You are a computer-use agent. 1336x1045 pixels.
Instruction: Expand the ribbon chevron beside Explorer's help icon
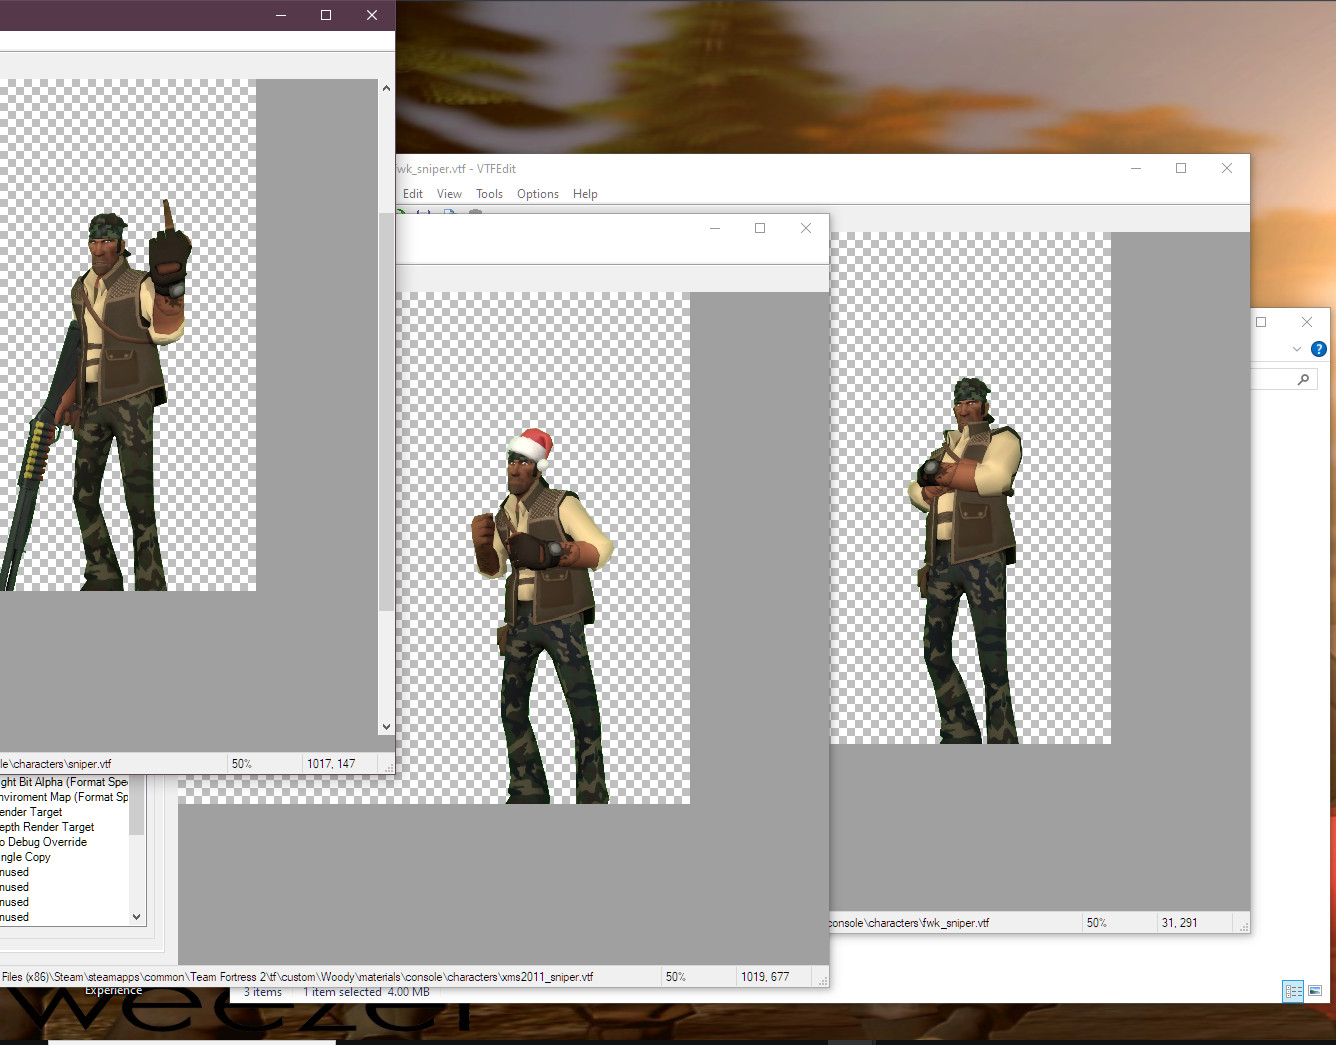pyautogui.click(x=1297, y=349)
